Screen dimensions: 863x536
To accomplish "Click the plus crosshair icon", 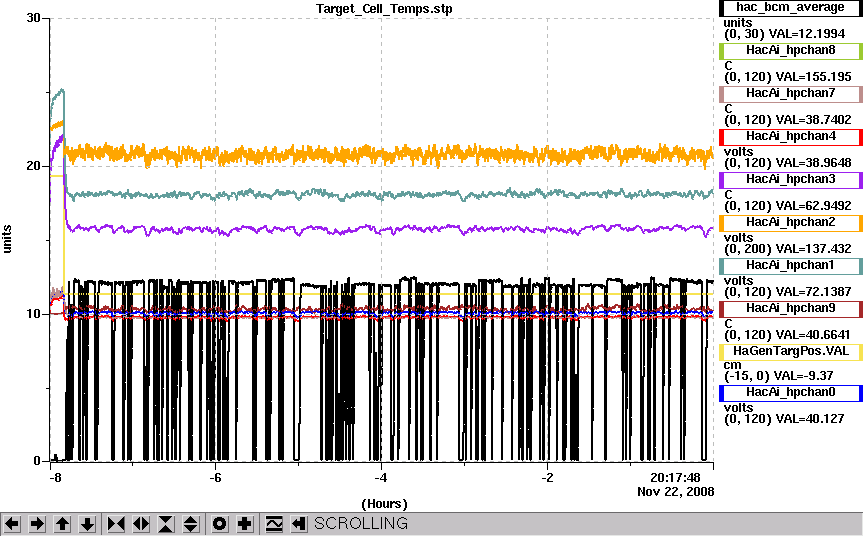I will point(244,523).
